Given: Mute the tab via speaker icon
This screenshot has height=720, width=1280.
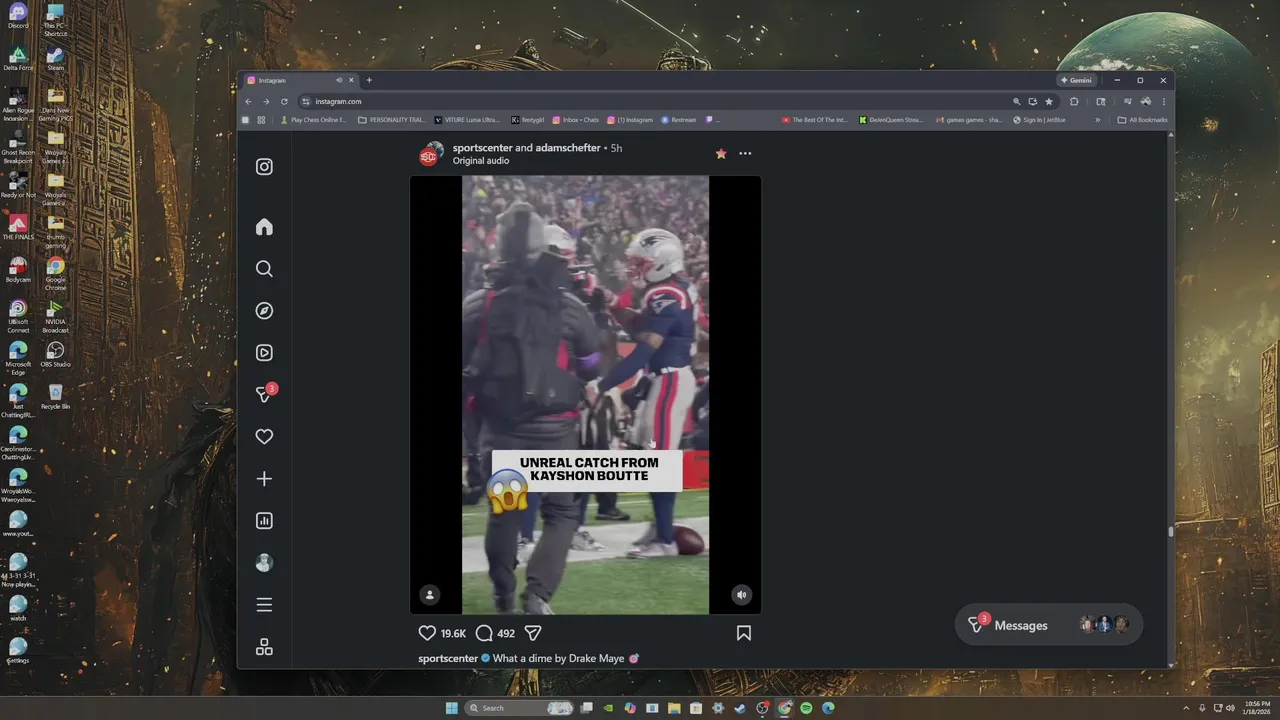Looking at the screenshot, I should pyautogui.click(x=339, y=80).
